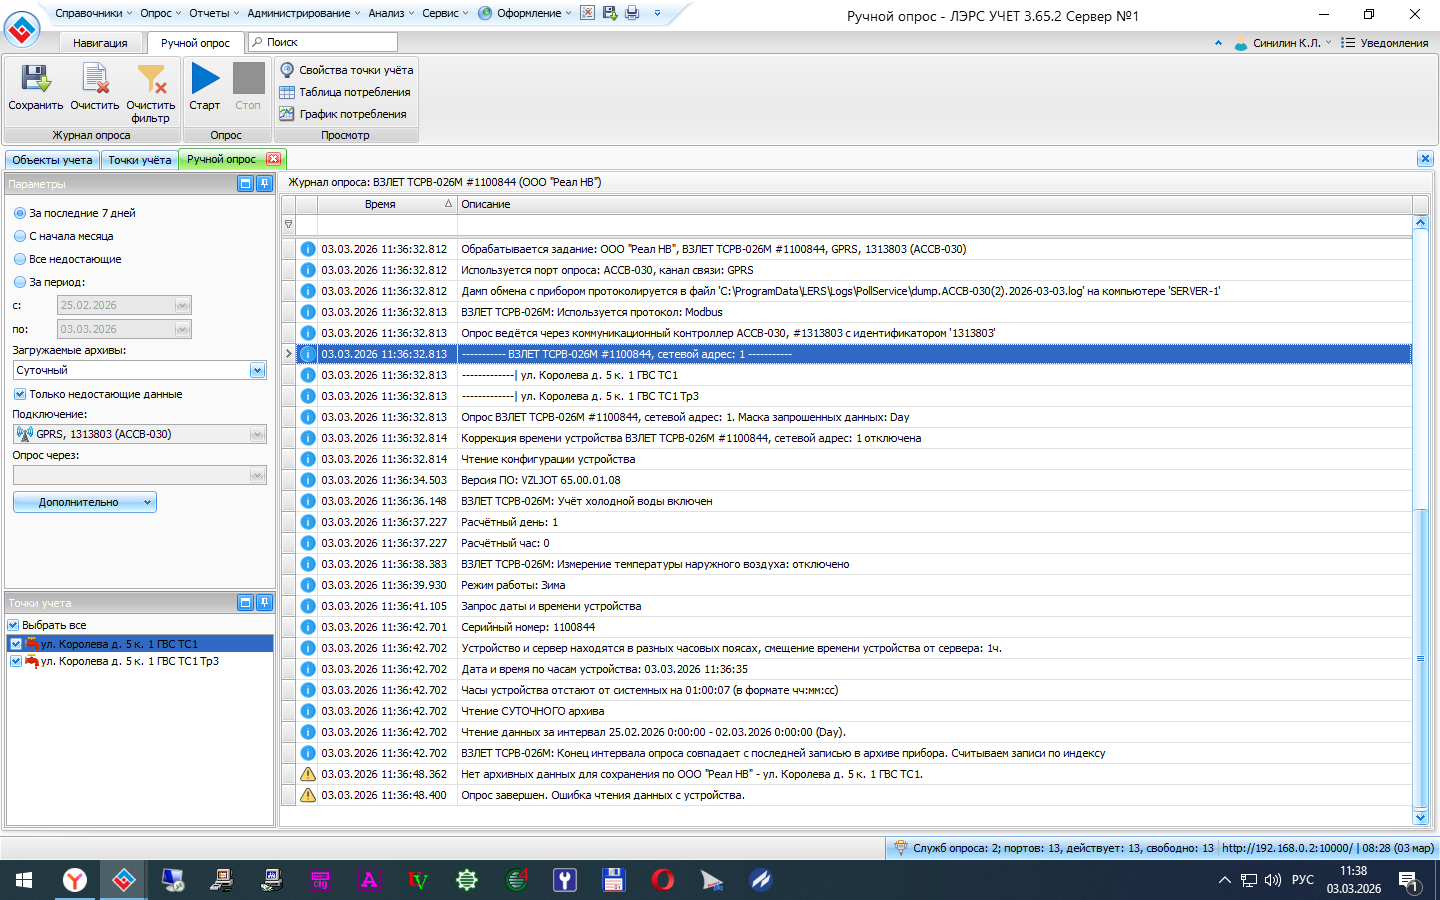Toggle 'Выбрать все' checkbox
1440x900 pixels.
click(x=14, y=625)
